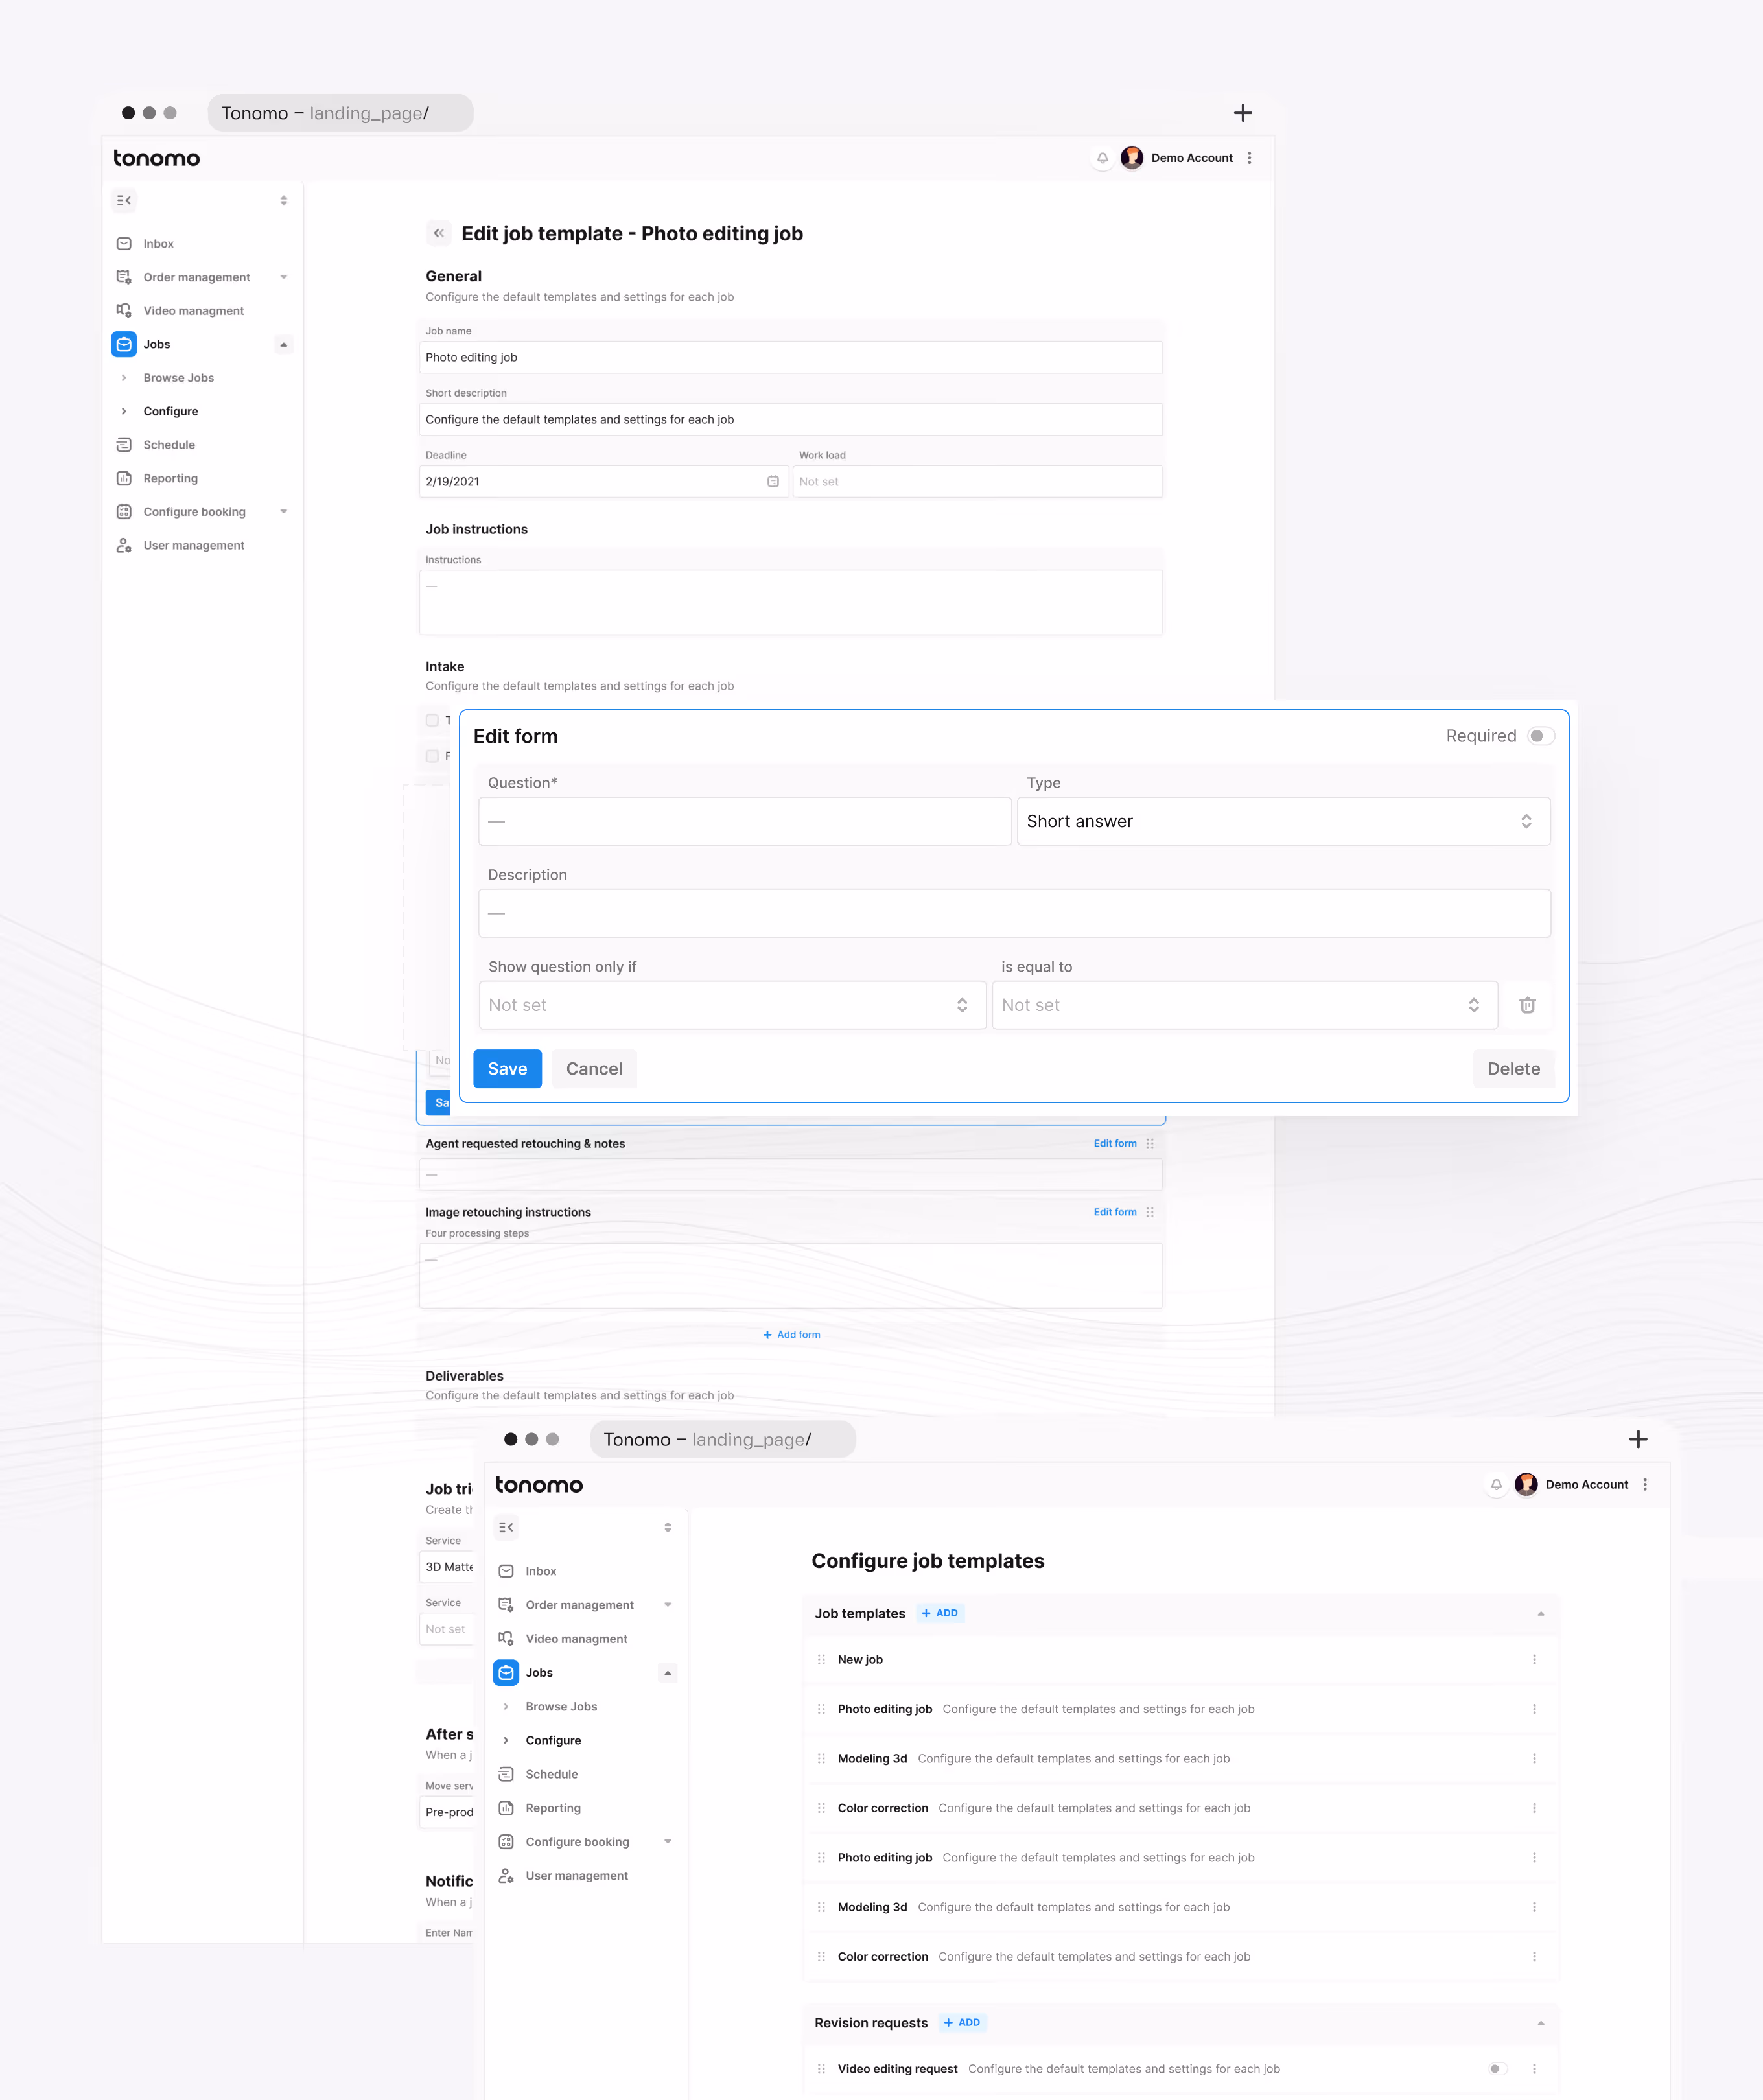This screenshot has height=2100, width=1763.
Task: Select Reporting in bottom window sidebar
Action: (553, 1808)
